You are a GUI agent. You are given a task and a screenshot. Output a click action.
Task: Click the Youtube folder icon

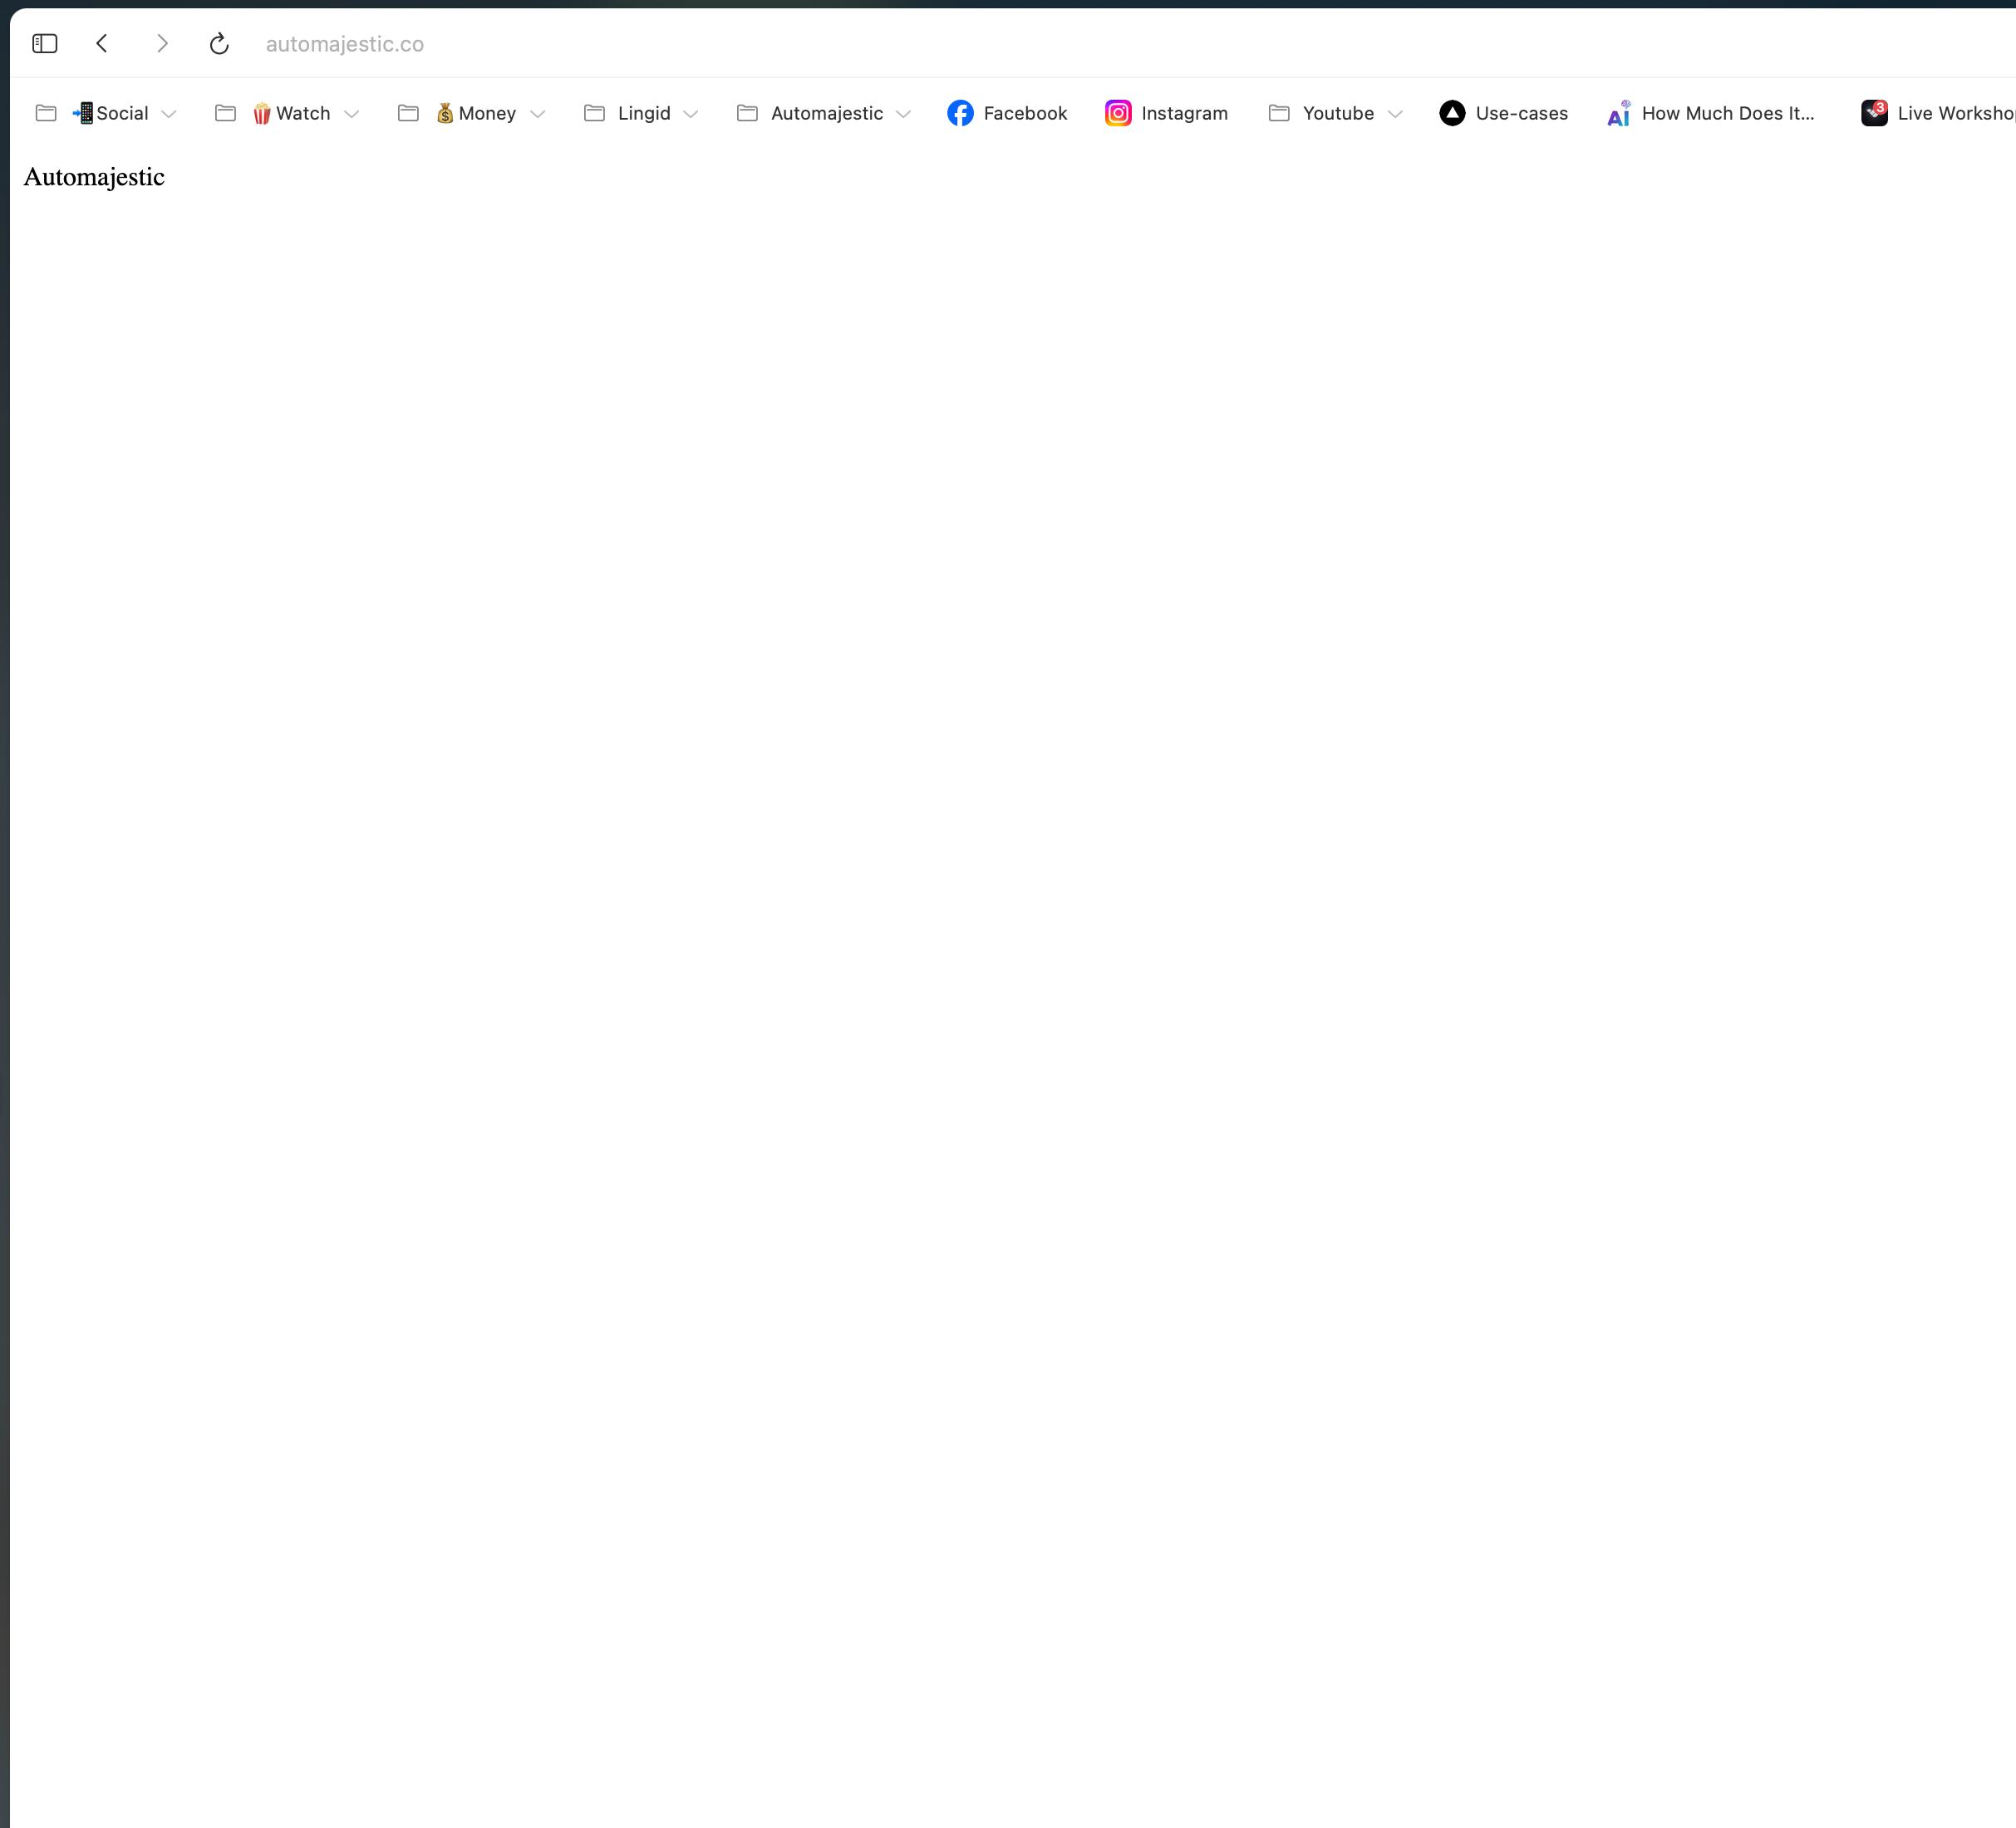tap(1279, 113)
